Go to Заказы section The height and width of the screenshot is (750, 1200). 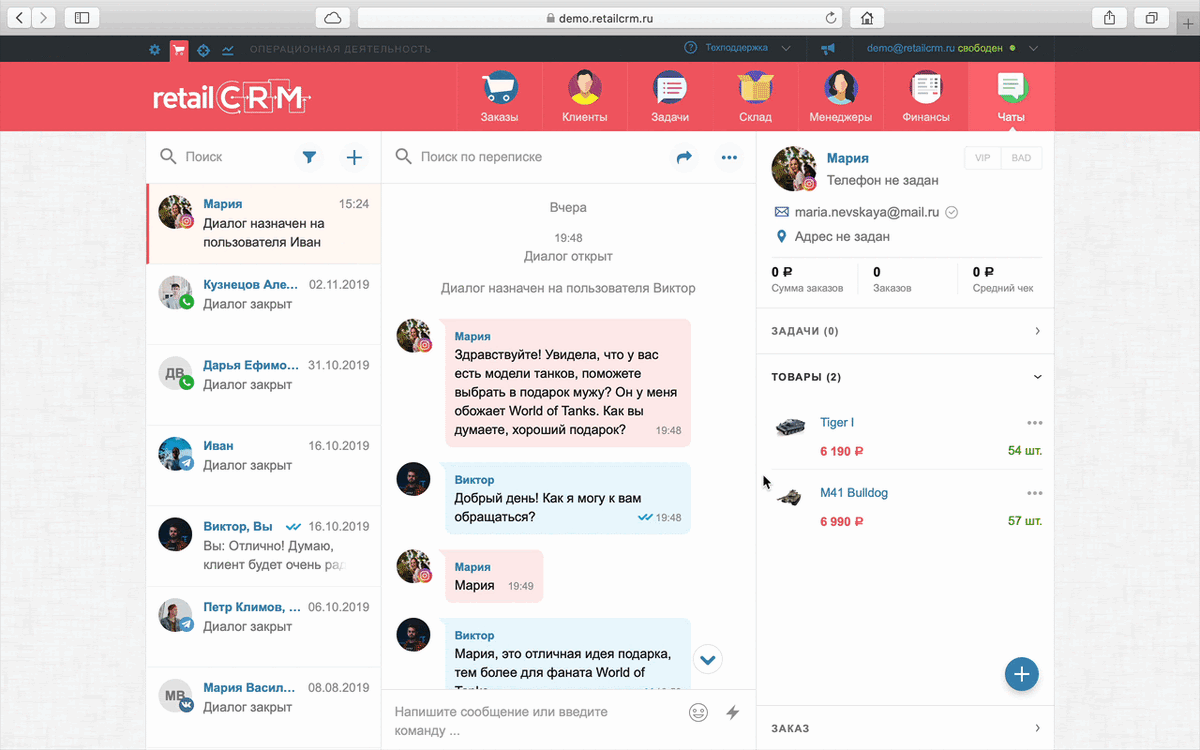499,97
